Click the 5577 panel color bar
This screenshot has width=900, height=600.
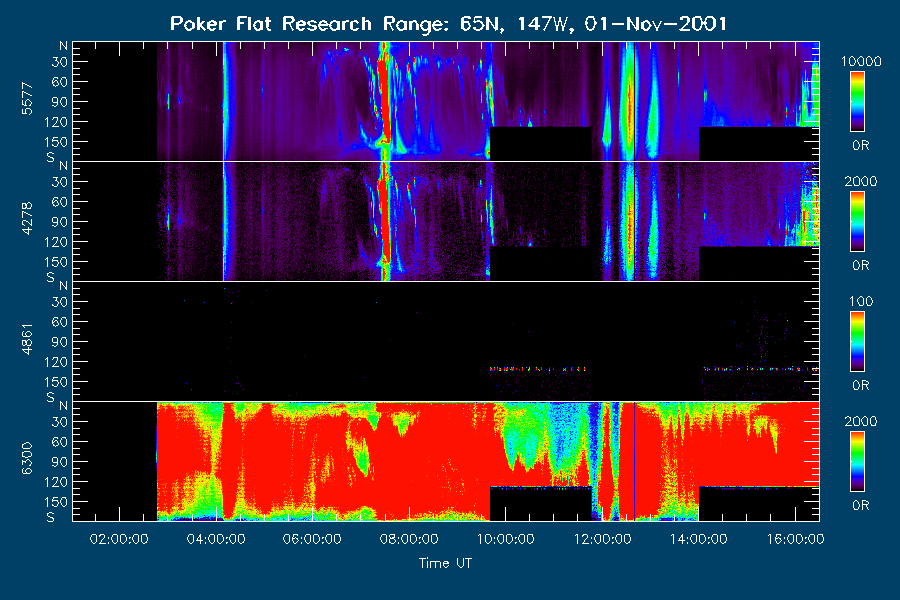point(858,102)
